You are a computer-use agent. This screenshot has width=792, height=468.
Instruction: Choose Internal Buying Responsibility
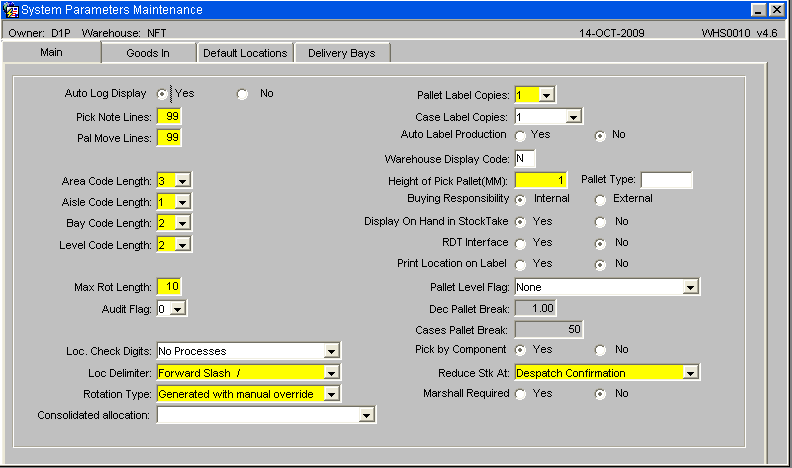[x=520, y=199]
